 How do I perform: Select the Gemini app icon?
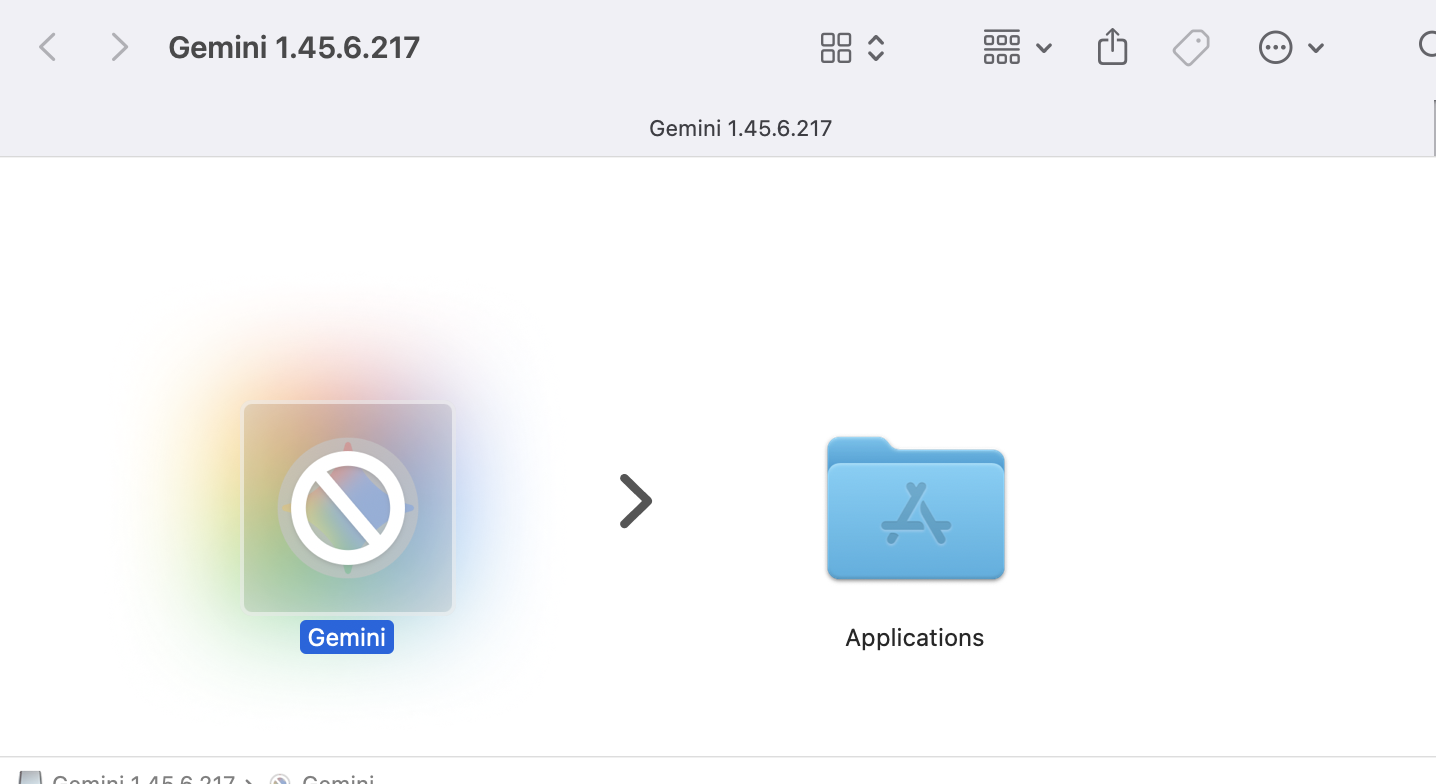[348, 507]
